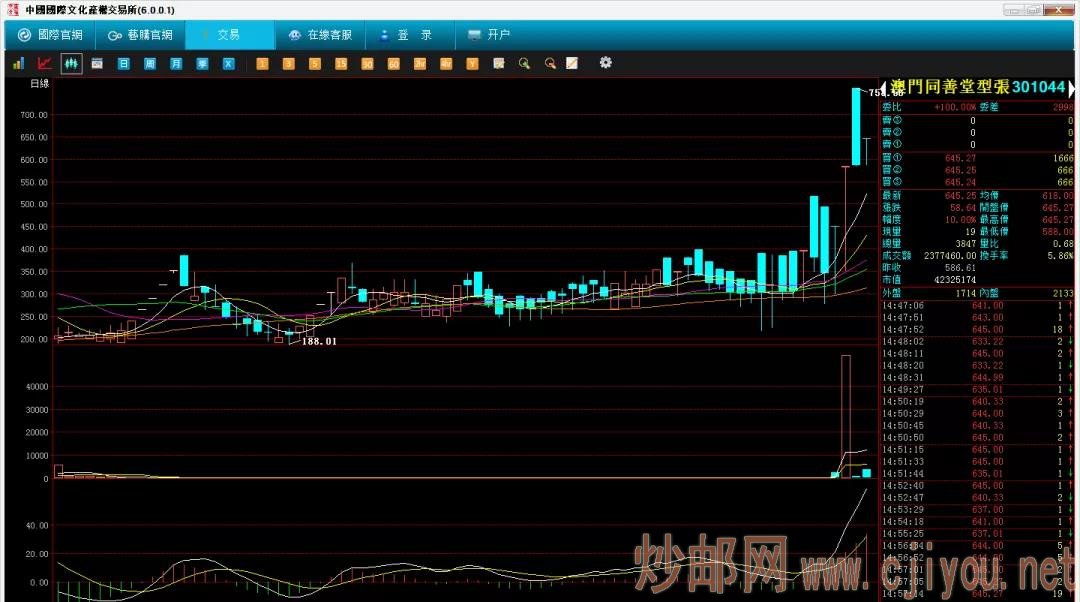Screen dimensions: 1080x602
Task: Click the orange Y period icon
Action: (472, 63)
